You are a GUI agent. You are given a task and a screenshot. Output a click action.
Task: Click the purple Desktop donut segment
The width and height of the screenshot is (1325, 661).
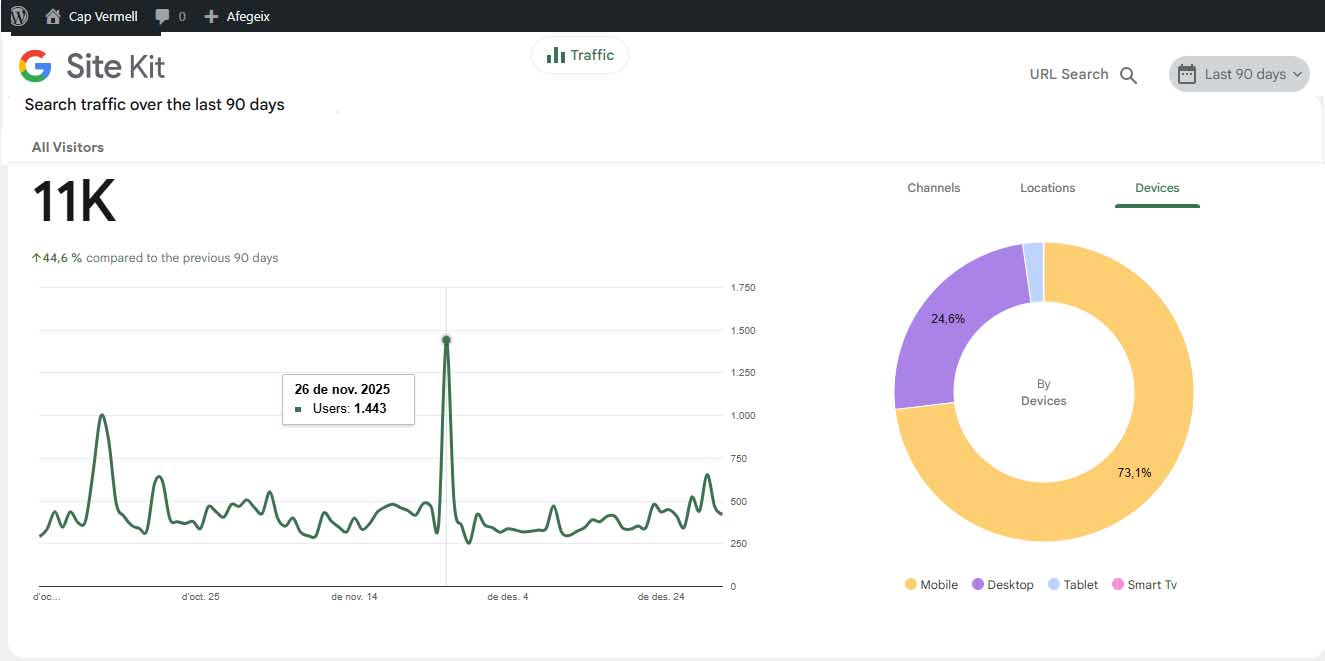943,320
